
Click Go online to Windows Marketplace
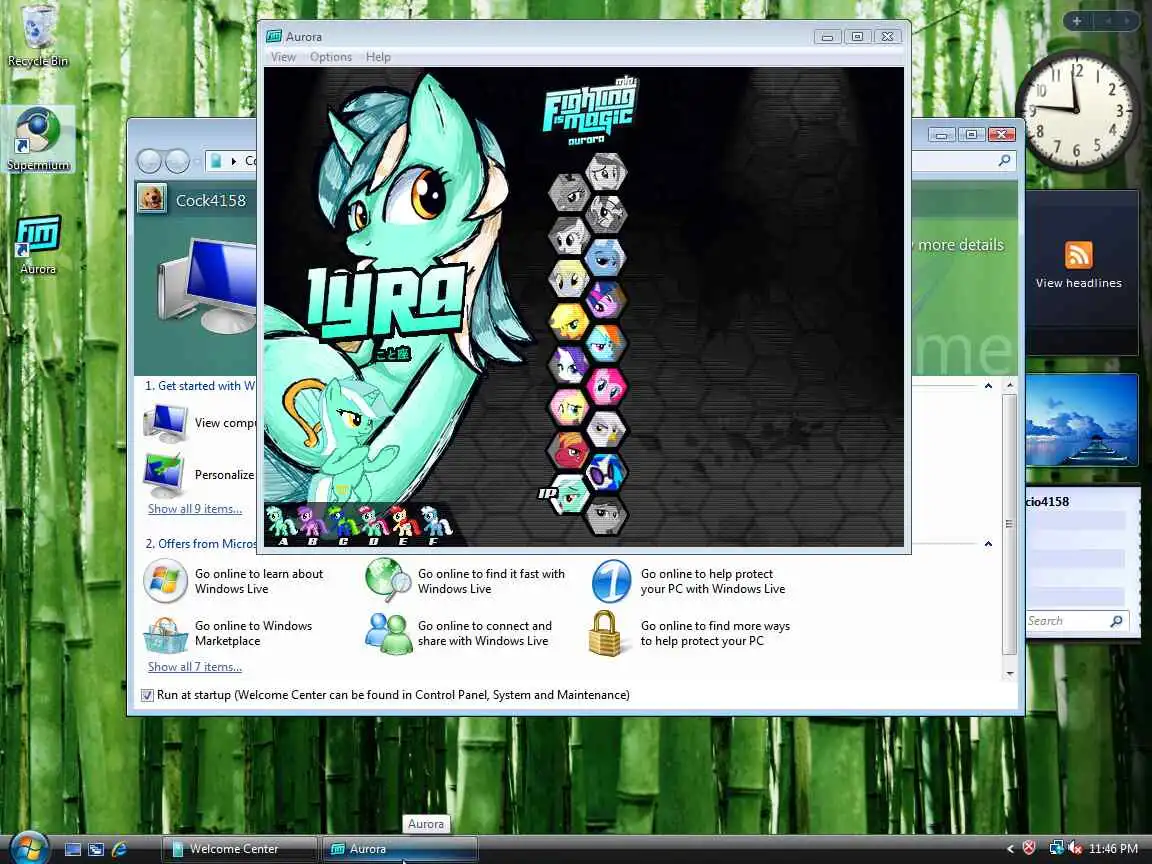click(253, 633)
